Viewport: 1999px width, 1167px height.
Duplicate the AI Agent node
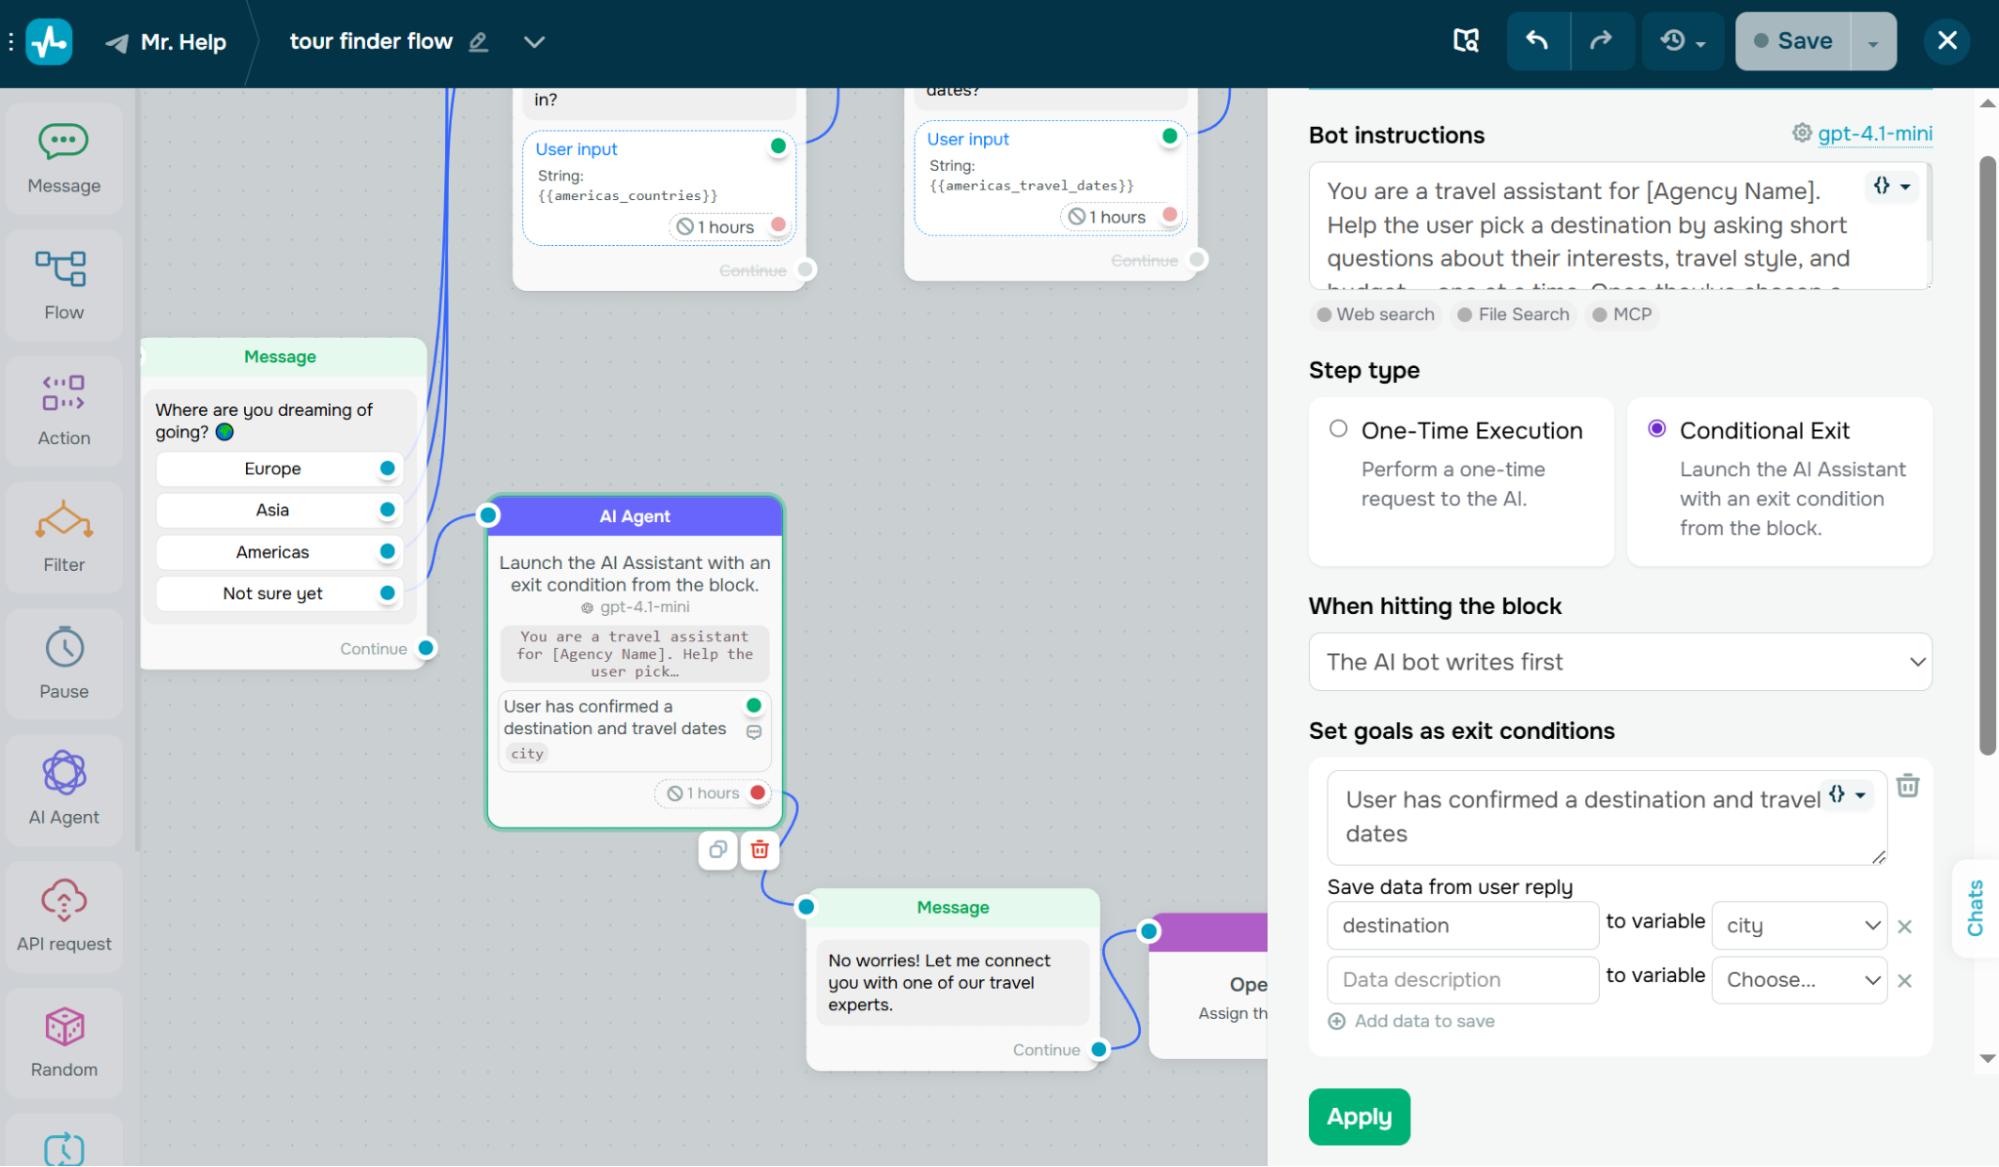tap(717, 850)
